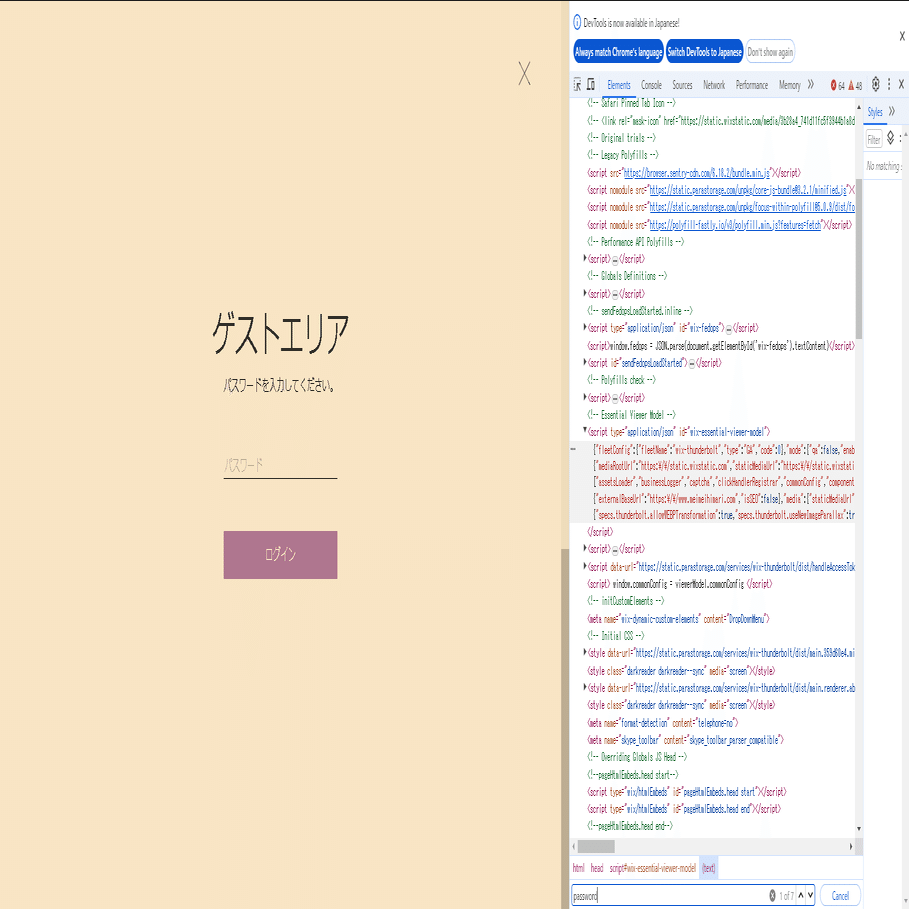Cancel the DevTools element search

click(x=840, y=895)
